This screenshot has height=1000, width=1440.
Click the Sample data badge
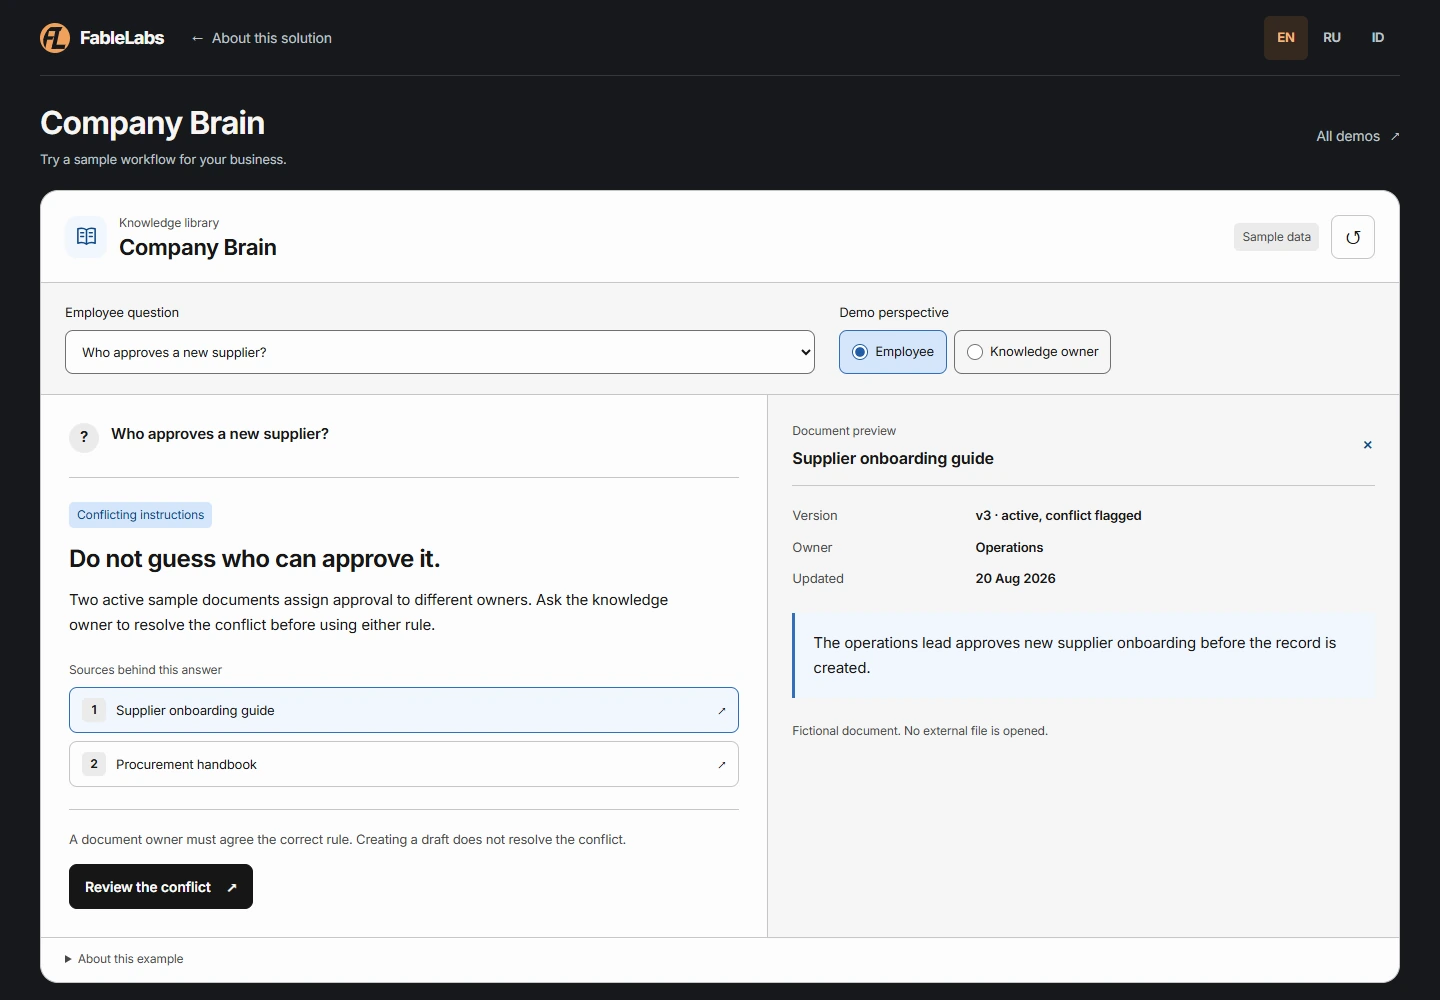pos(1276,237)
